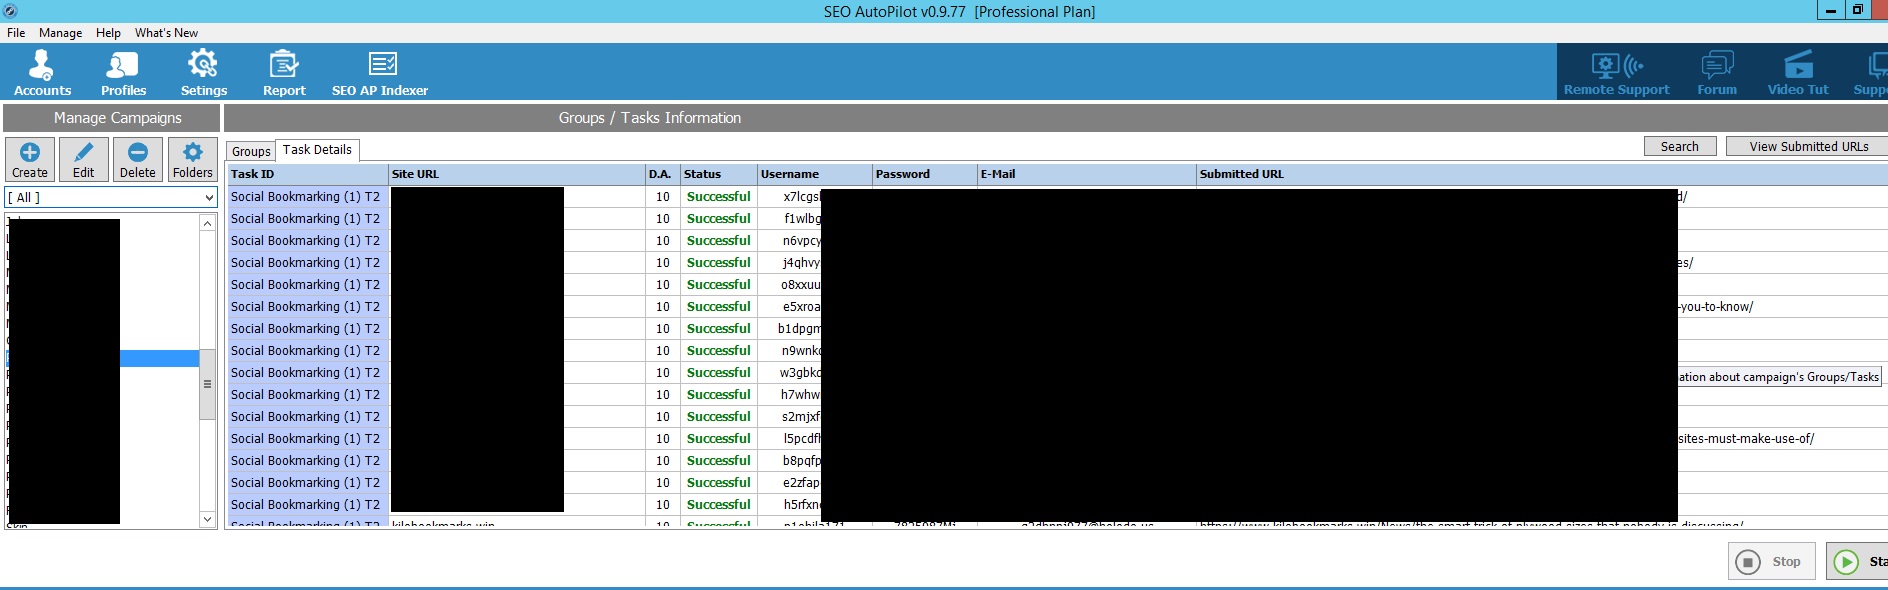Minimize the SEO AutoPilot window
Image resolution: width=1888 pixels, height=590 pixels.
pos(1831,11)
